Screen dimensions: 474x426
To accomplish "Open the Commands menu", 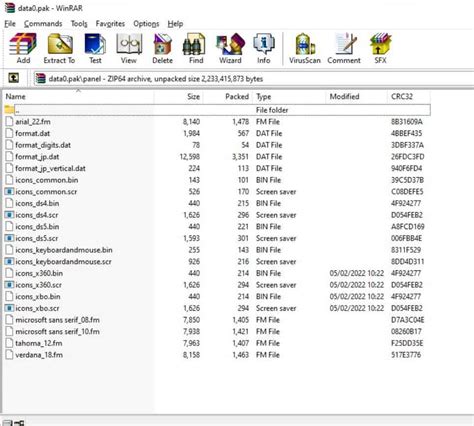I will tap(43, 24).
